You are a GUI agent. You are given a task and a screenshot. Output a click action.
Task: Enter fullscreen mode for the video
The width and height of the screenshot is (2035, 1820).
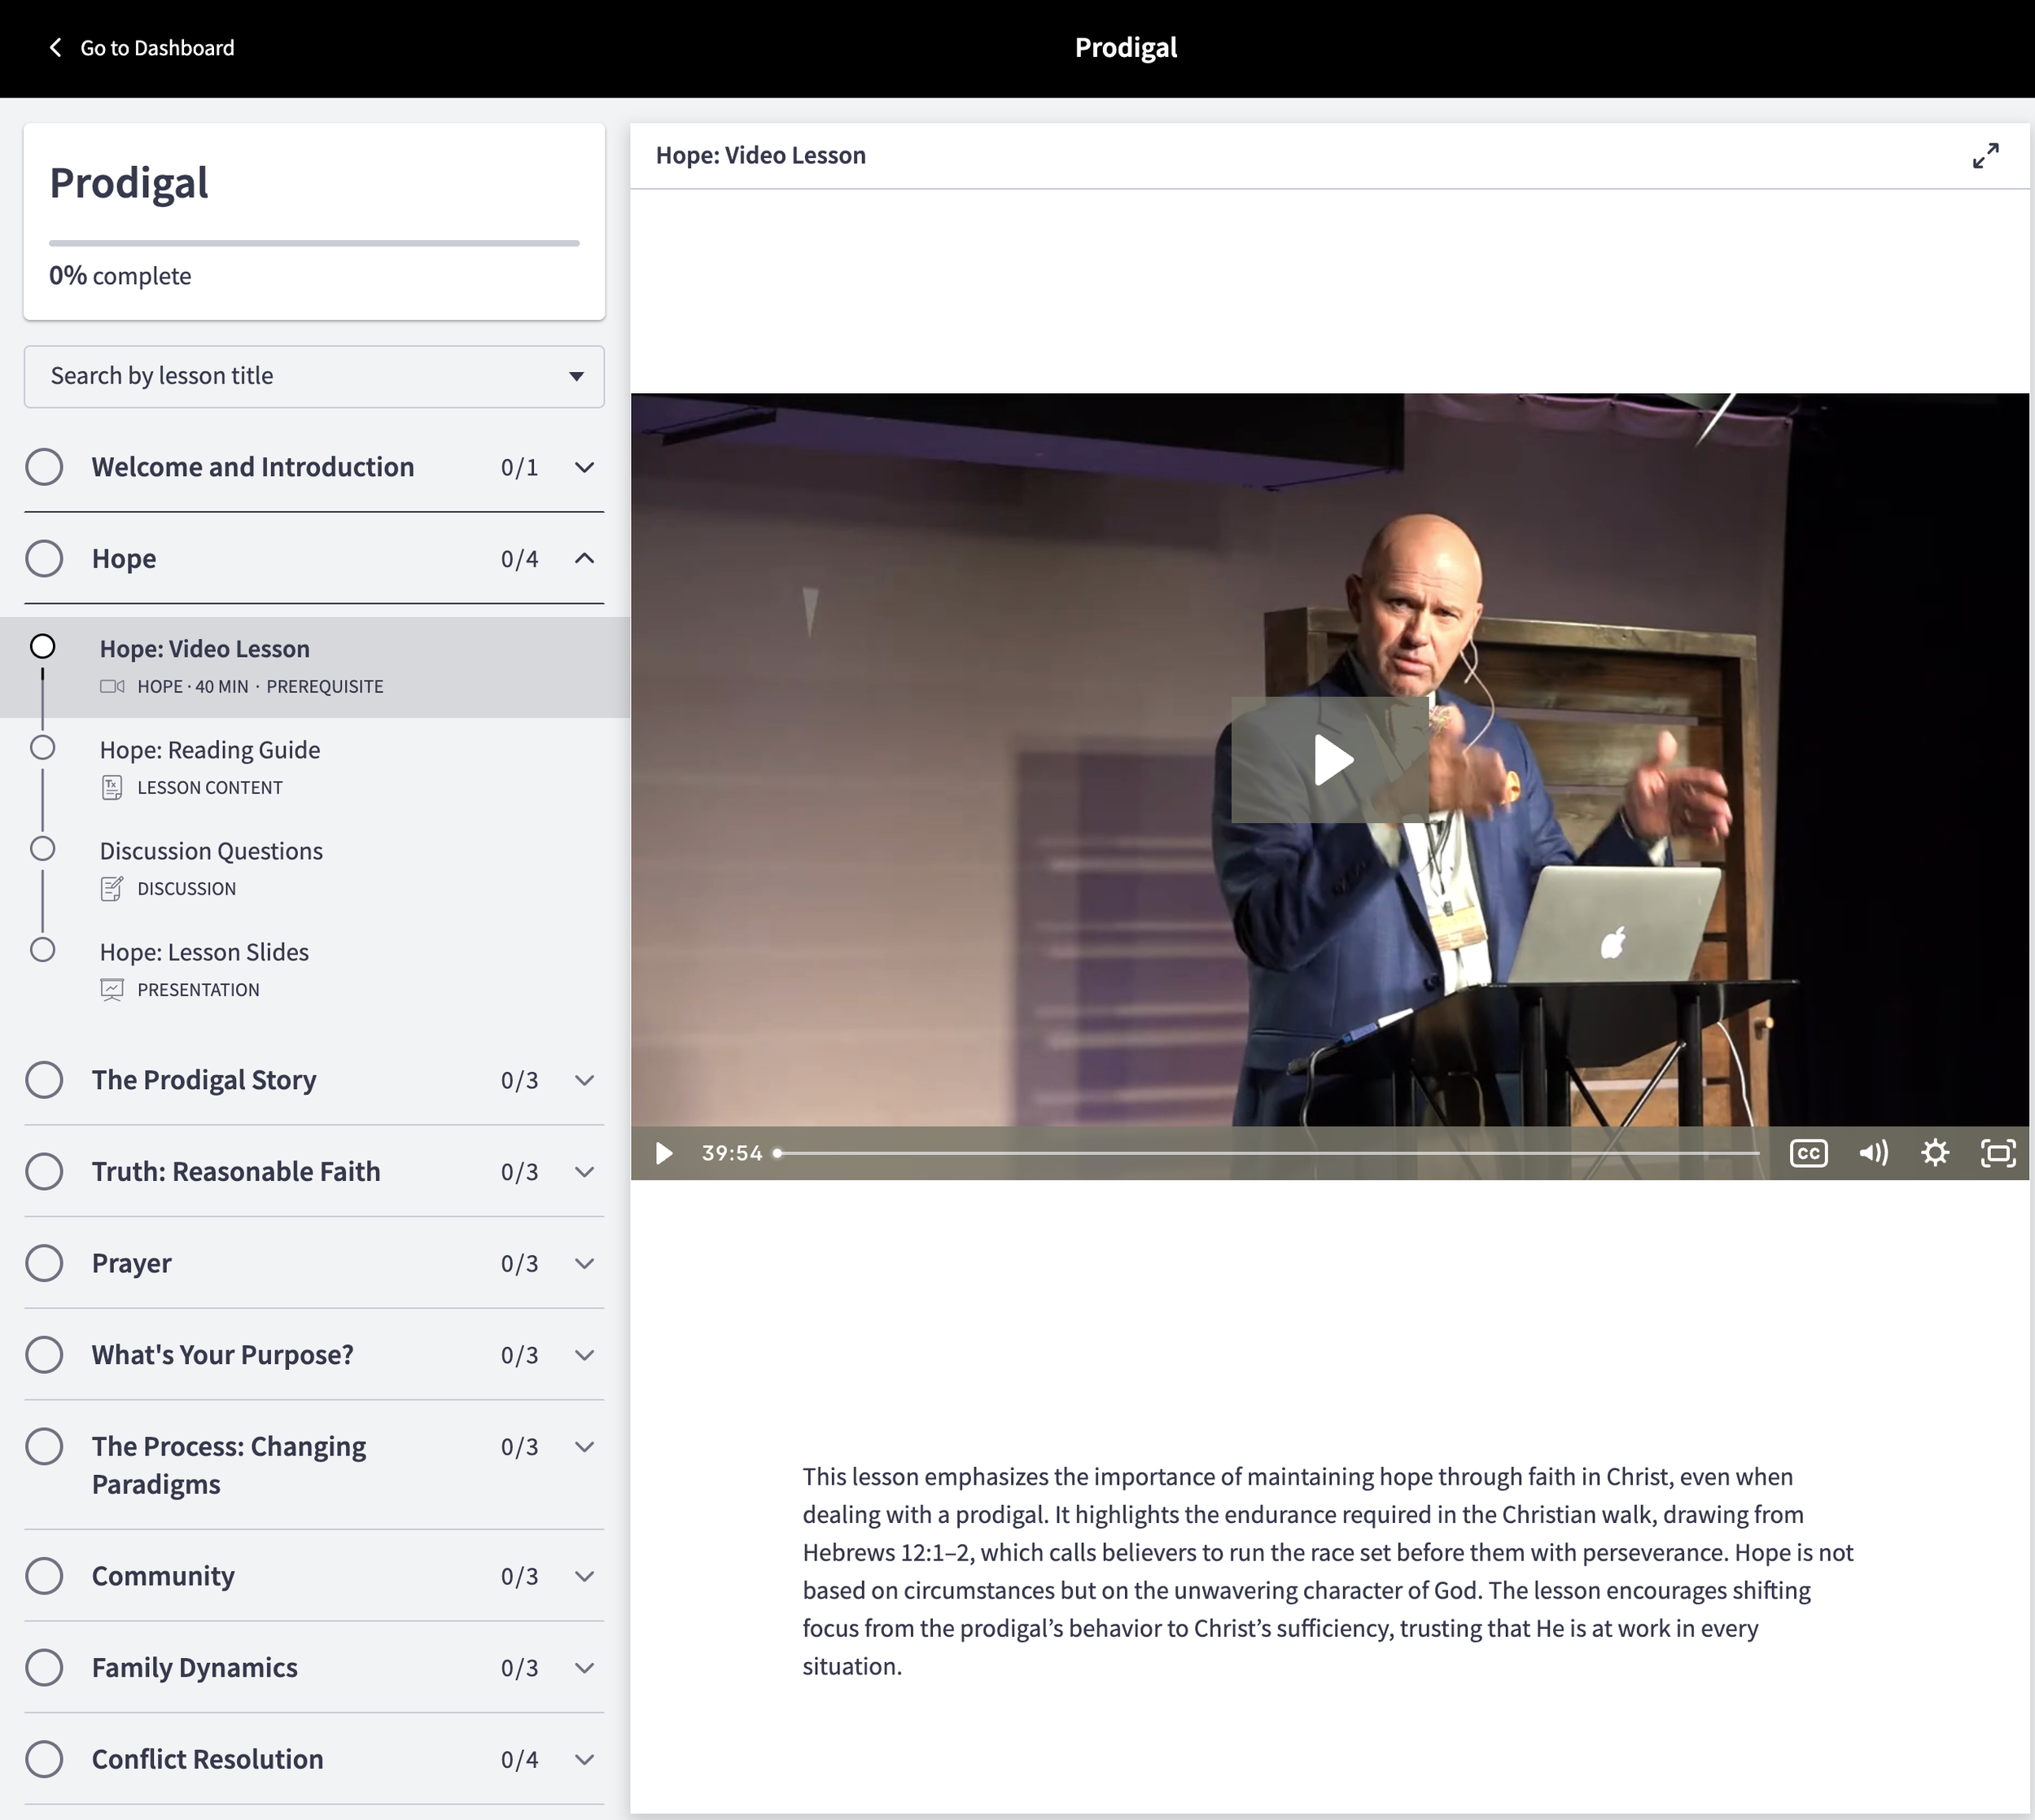[x=1997, y=1152]
